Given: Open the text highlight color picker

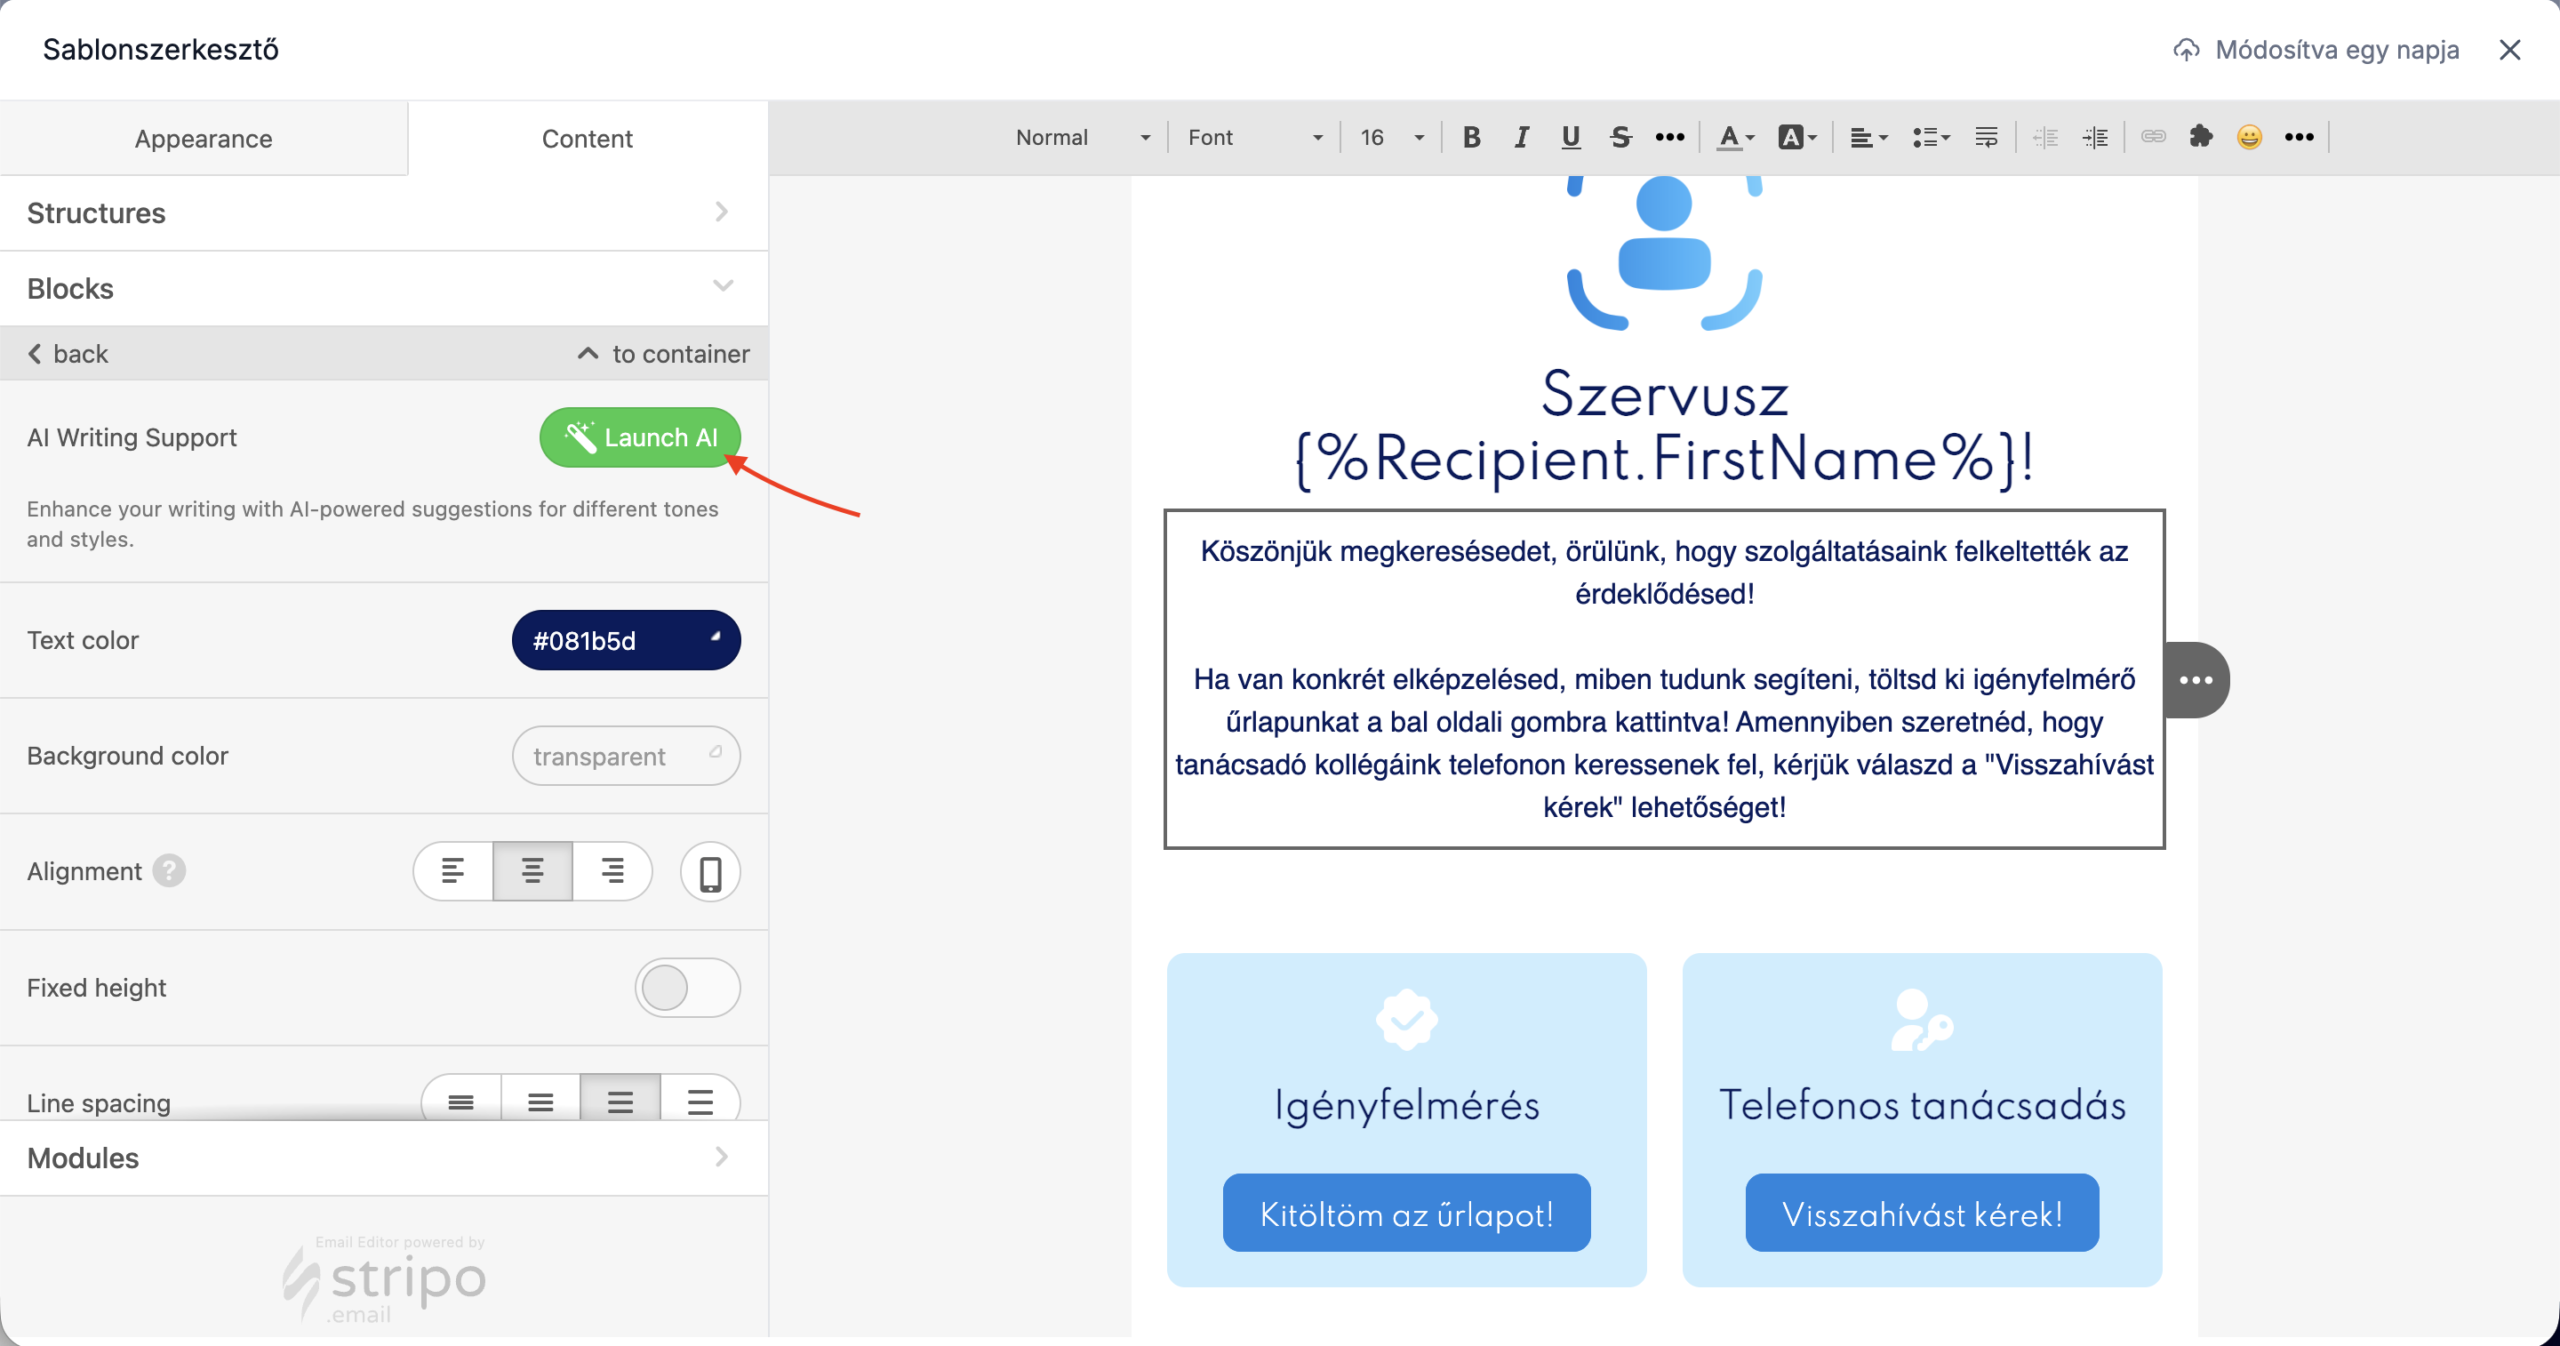Looking at the screenshot, I should click(x=1796, y=137).
